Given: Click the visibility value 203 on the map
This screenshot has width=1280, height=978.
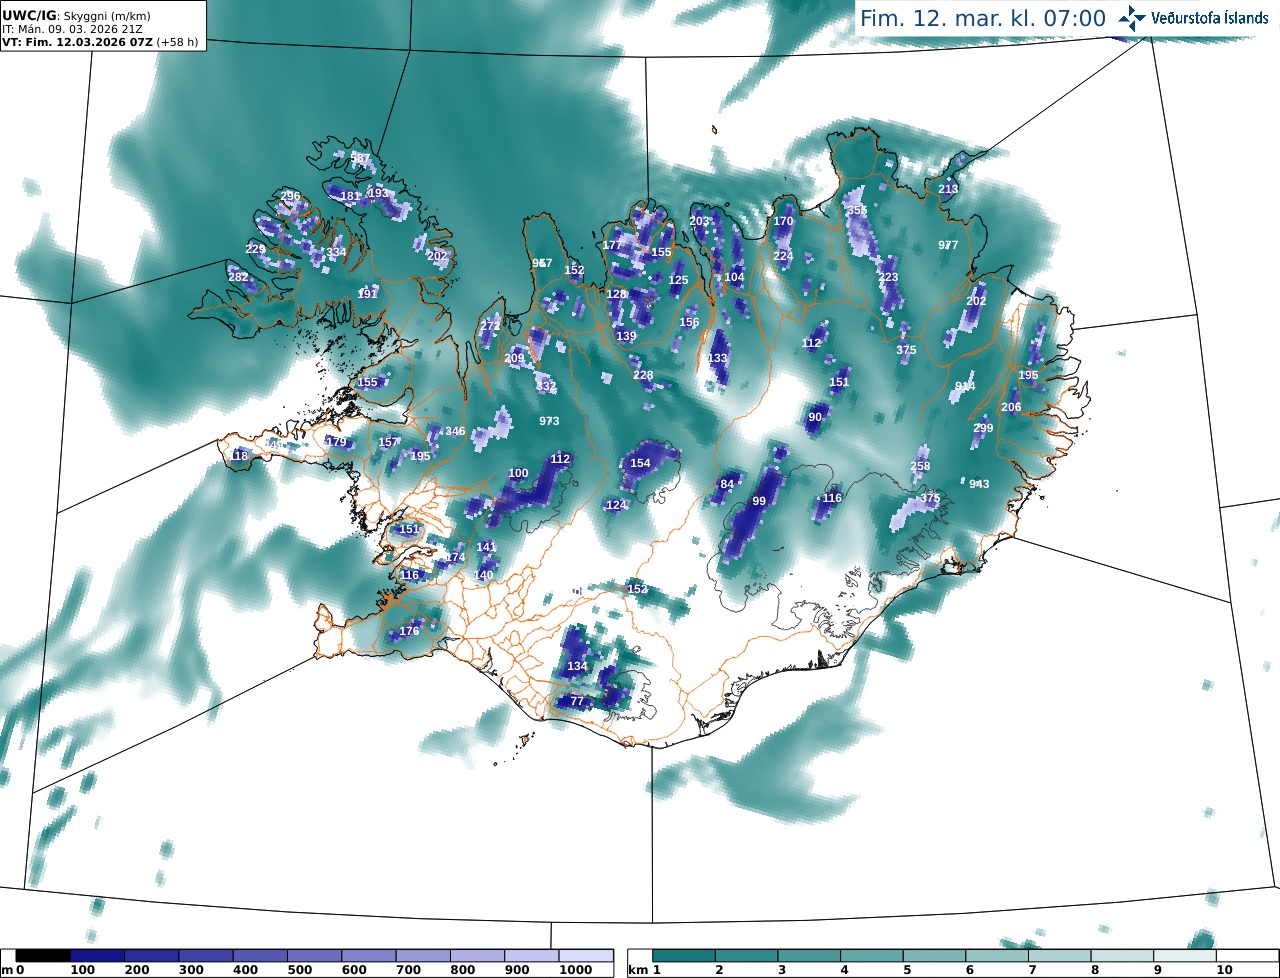Looking at the screenshot, I should [x=699, y=222].
